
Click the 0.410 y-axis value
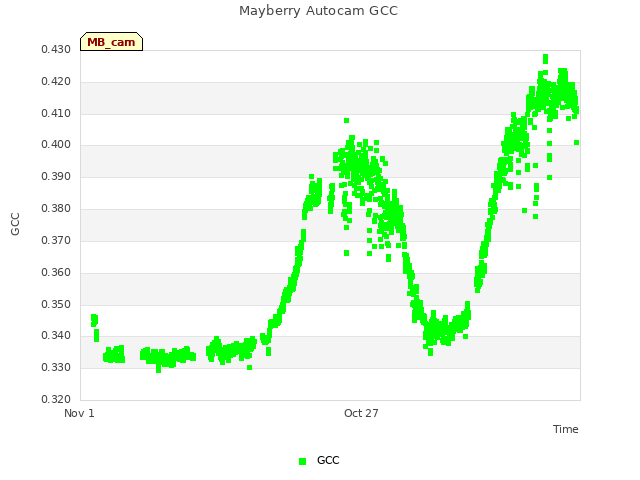[x=56, y=113]
